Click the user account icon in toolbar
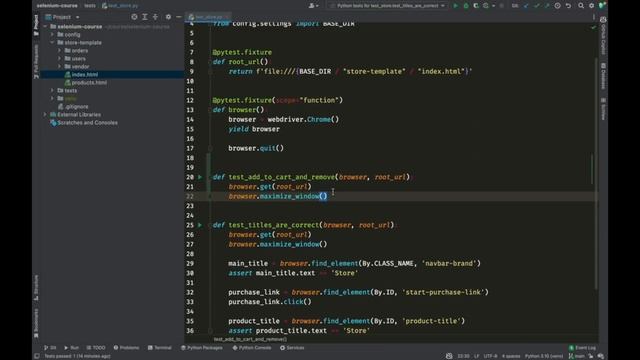The width and height of the screenshot is (640, 360). point(312,6)
